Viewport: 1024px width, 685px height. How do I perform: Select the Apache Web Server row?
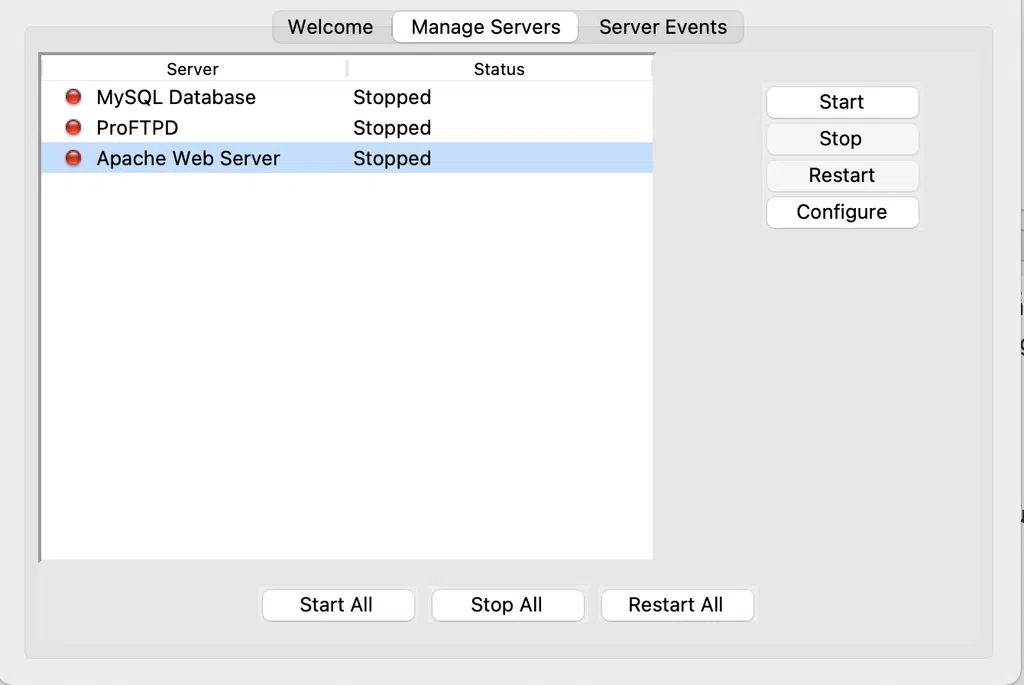pyautogui.click(x=347, y=158)
